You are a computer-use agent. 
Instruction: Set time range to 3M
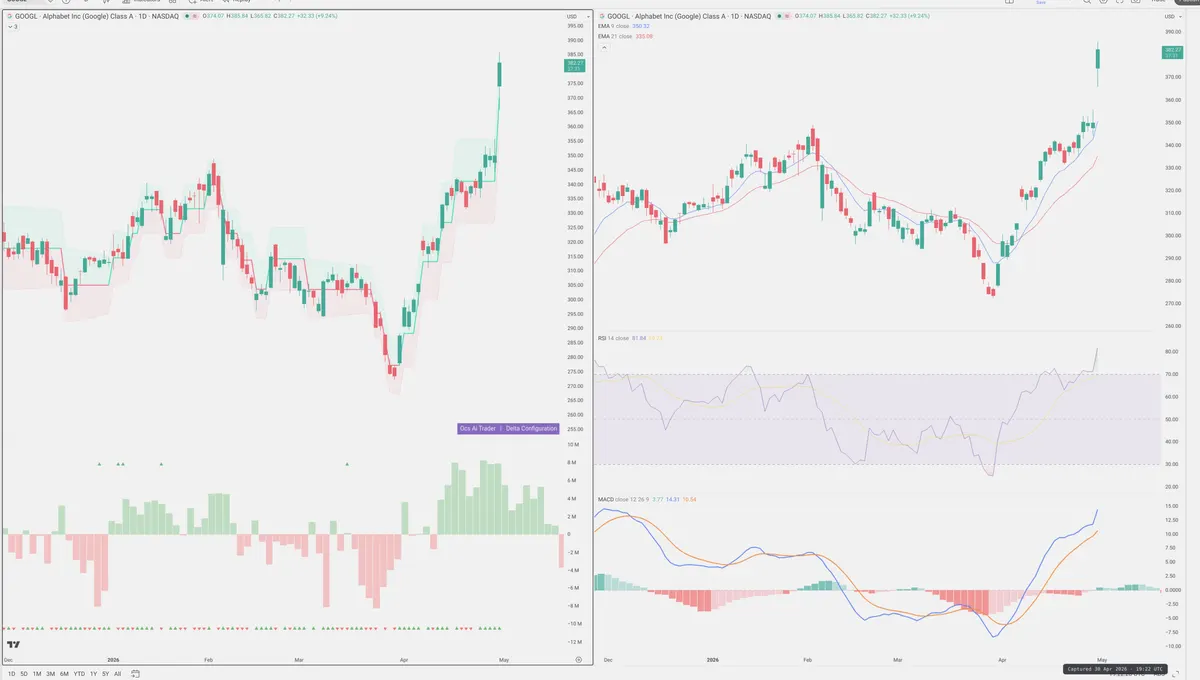50,674
